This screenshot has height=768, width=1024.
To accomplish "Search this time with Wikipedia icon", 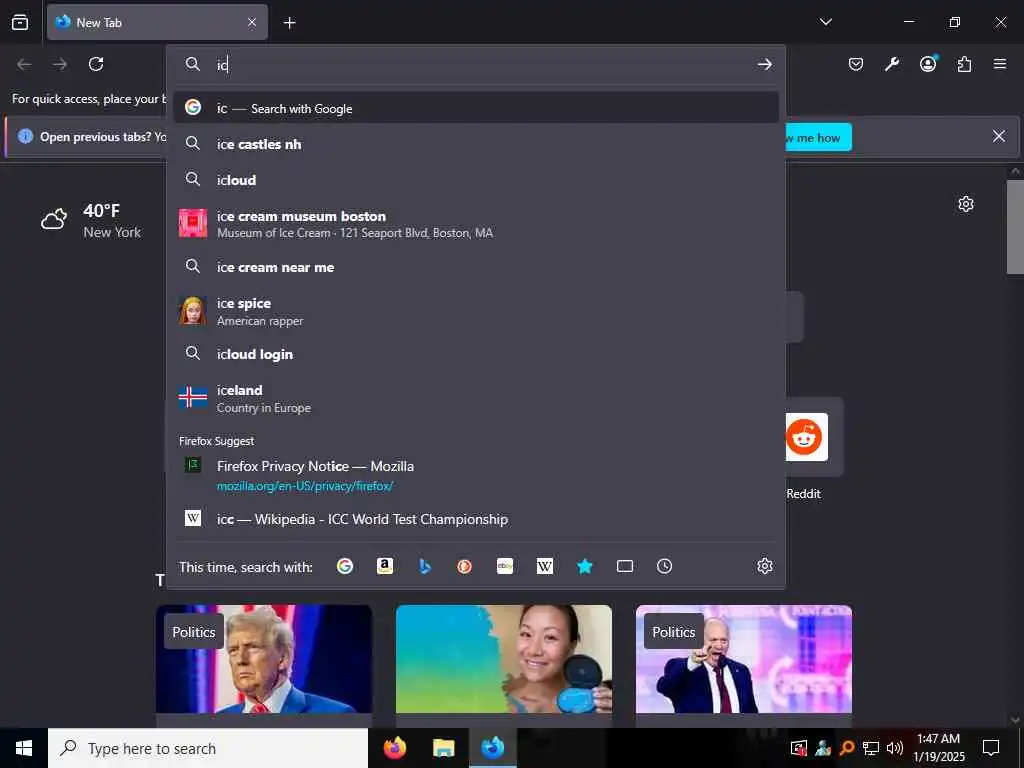I will (545, 566).
